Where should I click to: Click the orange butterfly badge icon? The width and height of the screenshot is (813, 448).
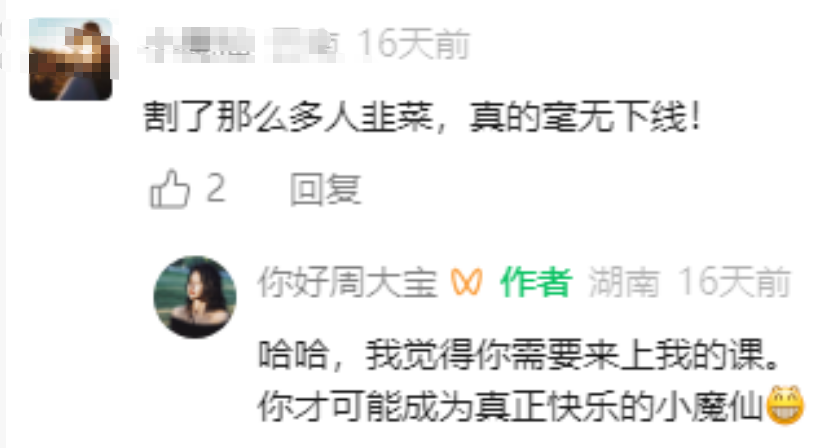pyautogui.click(x=467, y=283)
